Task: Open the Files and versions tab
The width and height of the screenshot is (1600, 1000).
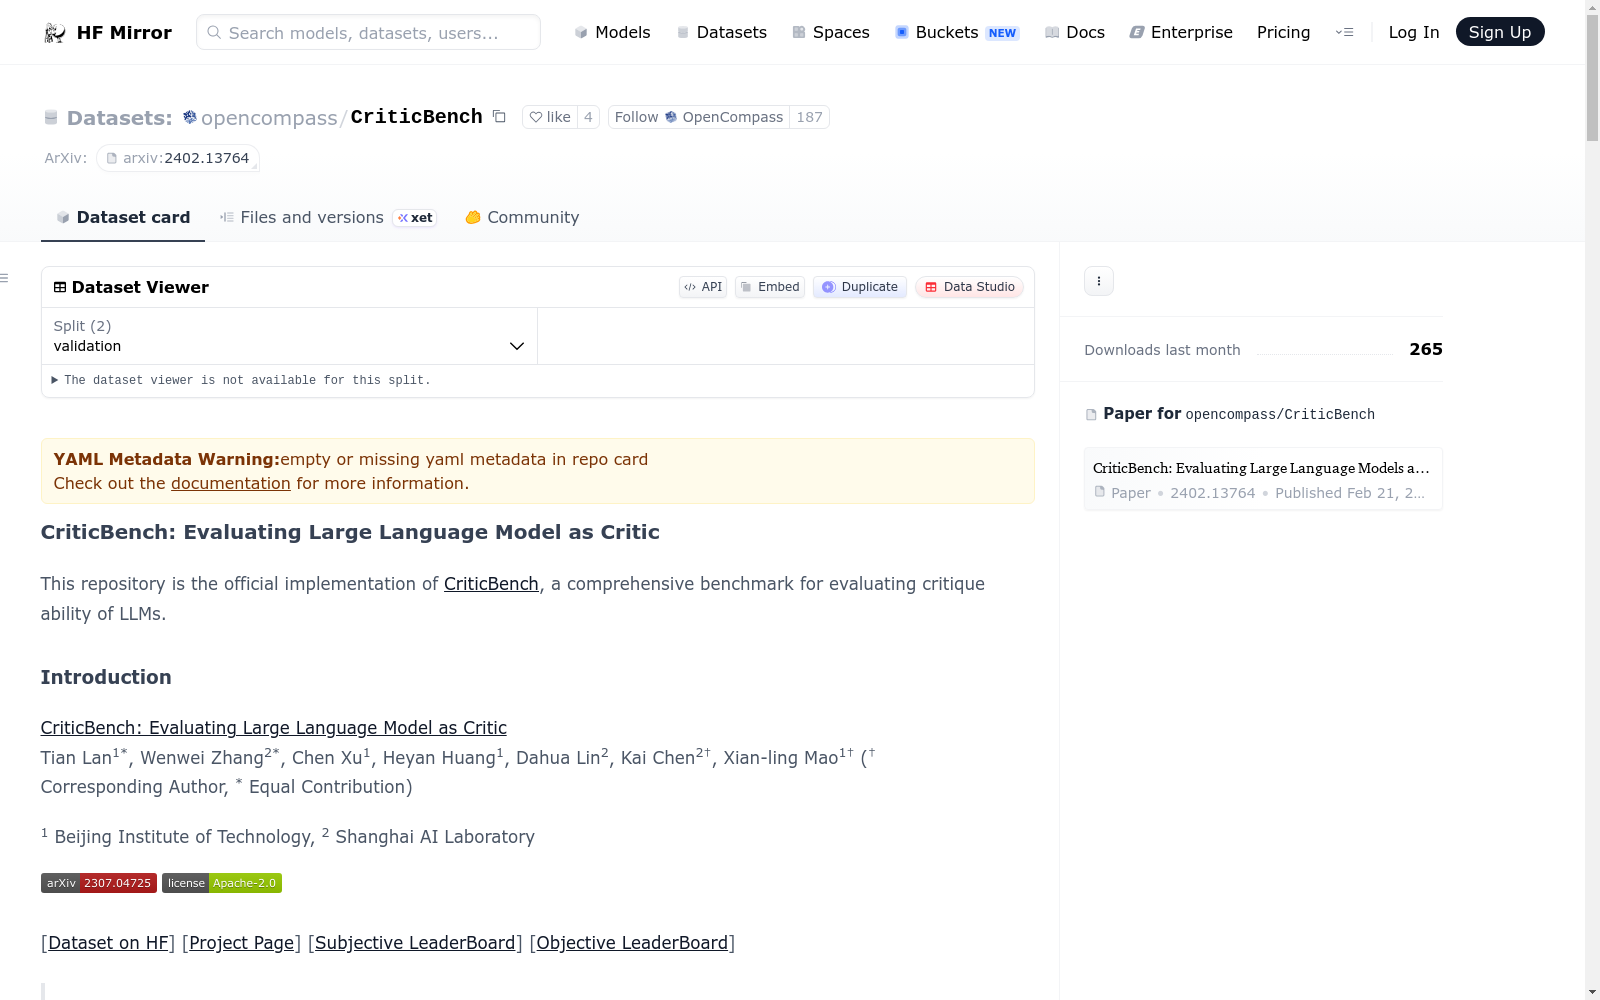Action: tap(328, 217)
